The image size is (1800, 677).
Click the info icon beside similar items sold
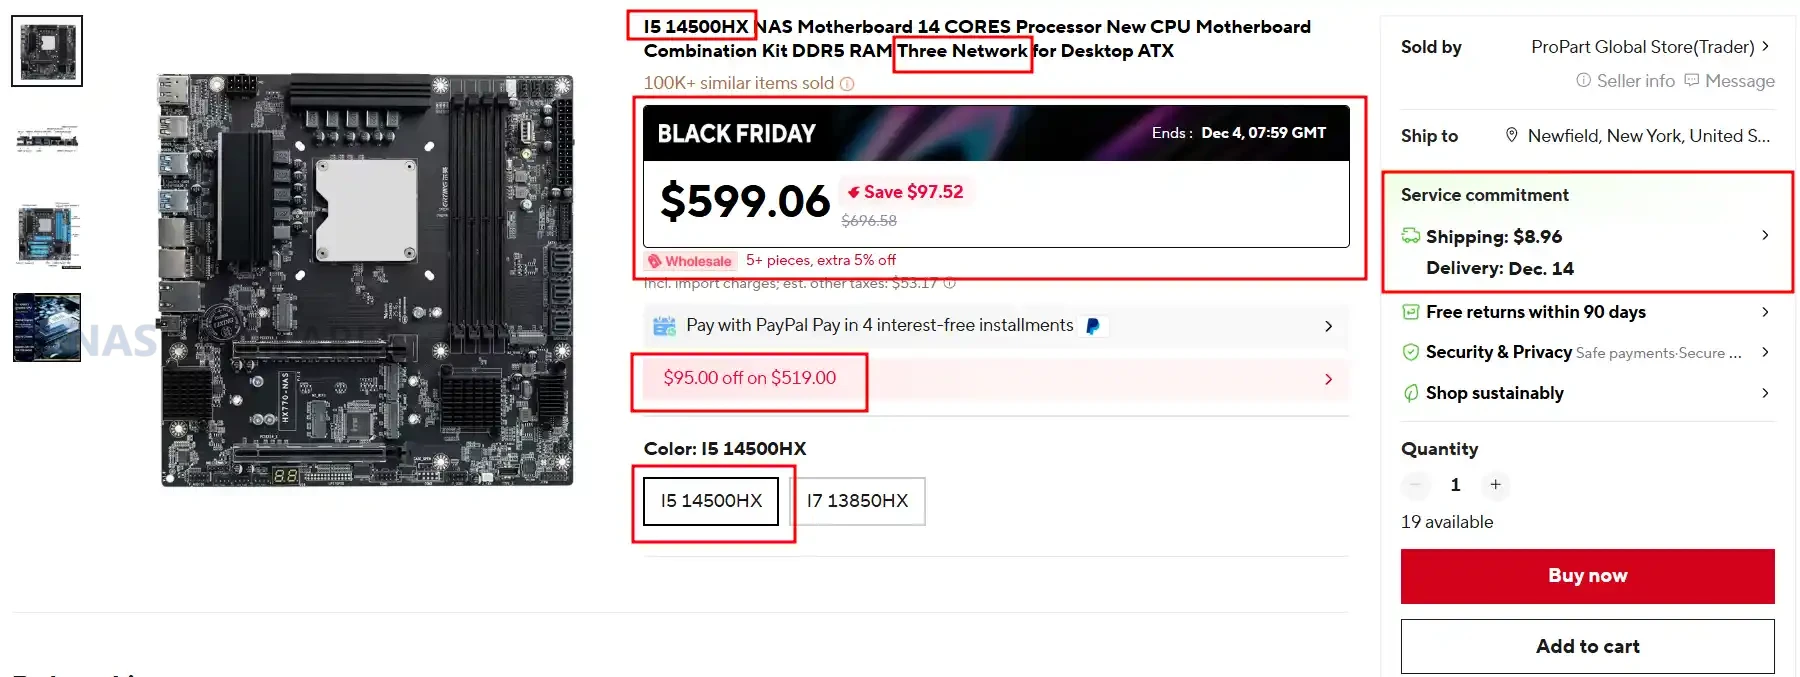[847, 84]
